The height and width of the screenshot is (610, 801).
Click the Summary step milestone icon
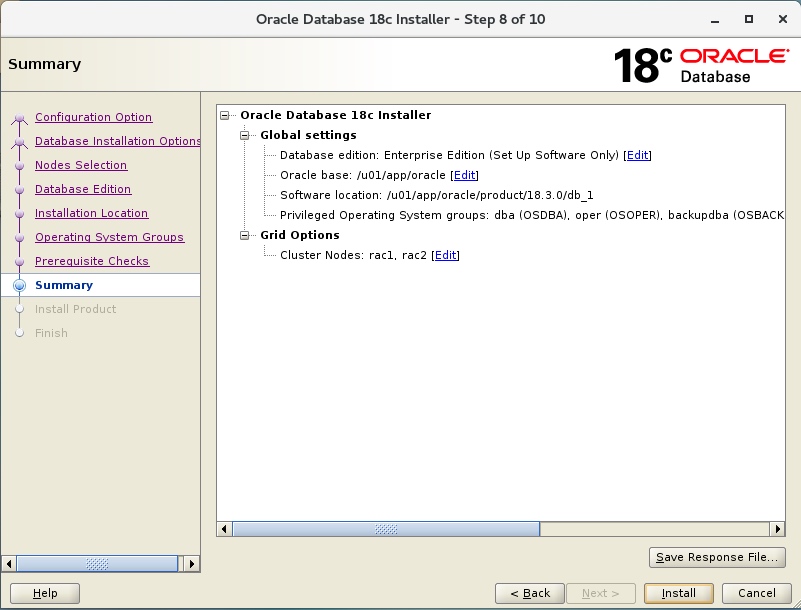19,285
